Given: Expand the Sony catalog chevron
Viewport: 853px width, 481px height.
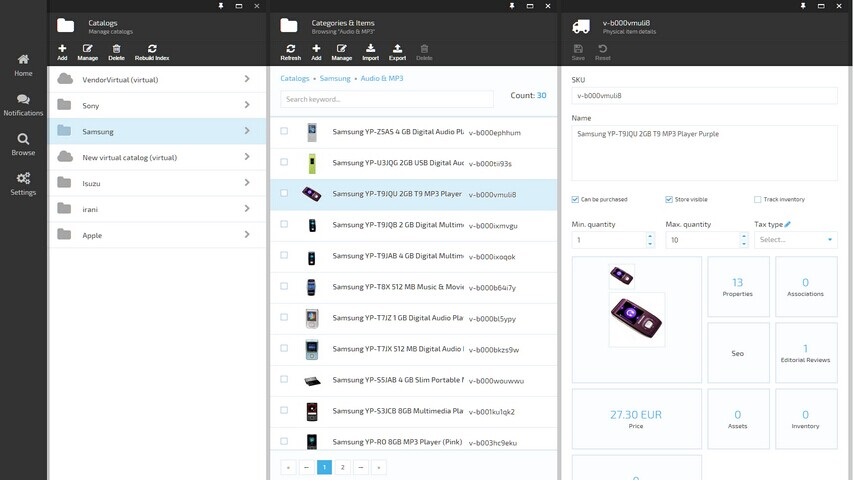Looking at the screenshot, I should (247, 104).
